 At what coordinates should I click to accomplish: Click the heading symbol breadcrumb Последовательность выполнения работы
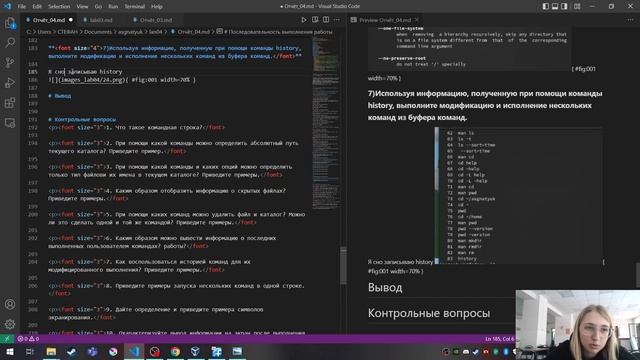pyautogui.click(x=274, y=31)
